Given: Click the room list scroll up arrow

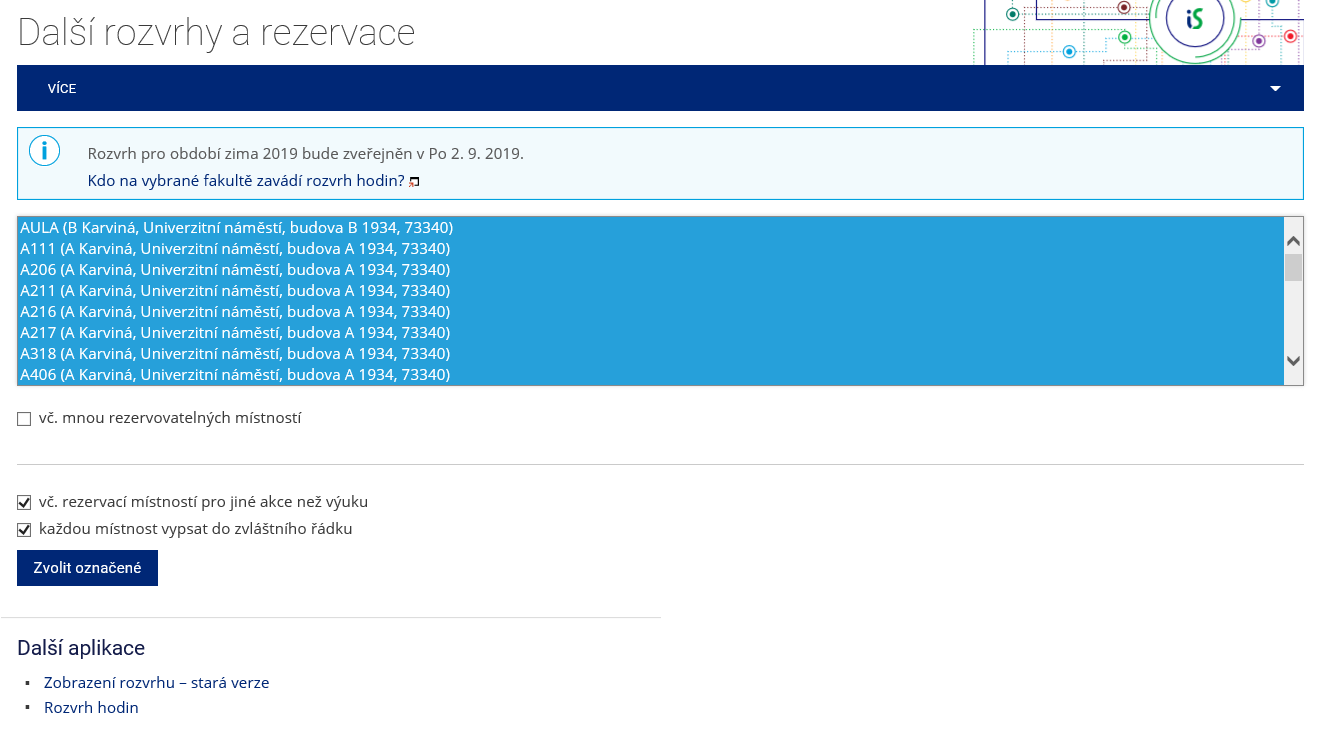Looking at the screenshot, I should click(x=1293, y=241).
